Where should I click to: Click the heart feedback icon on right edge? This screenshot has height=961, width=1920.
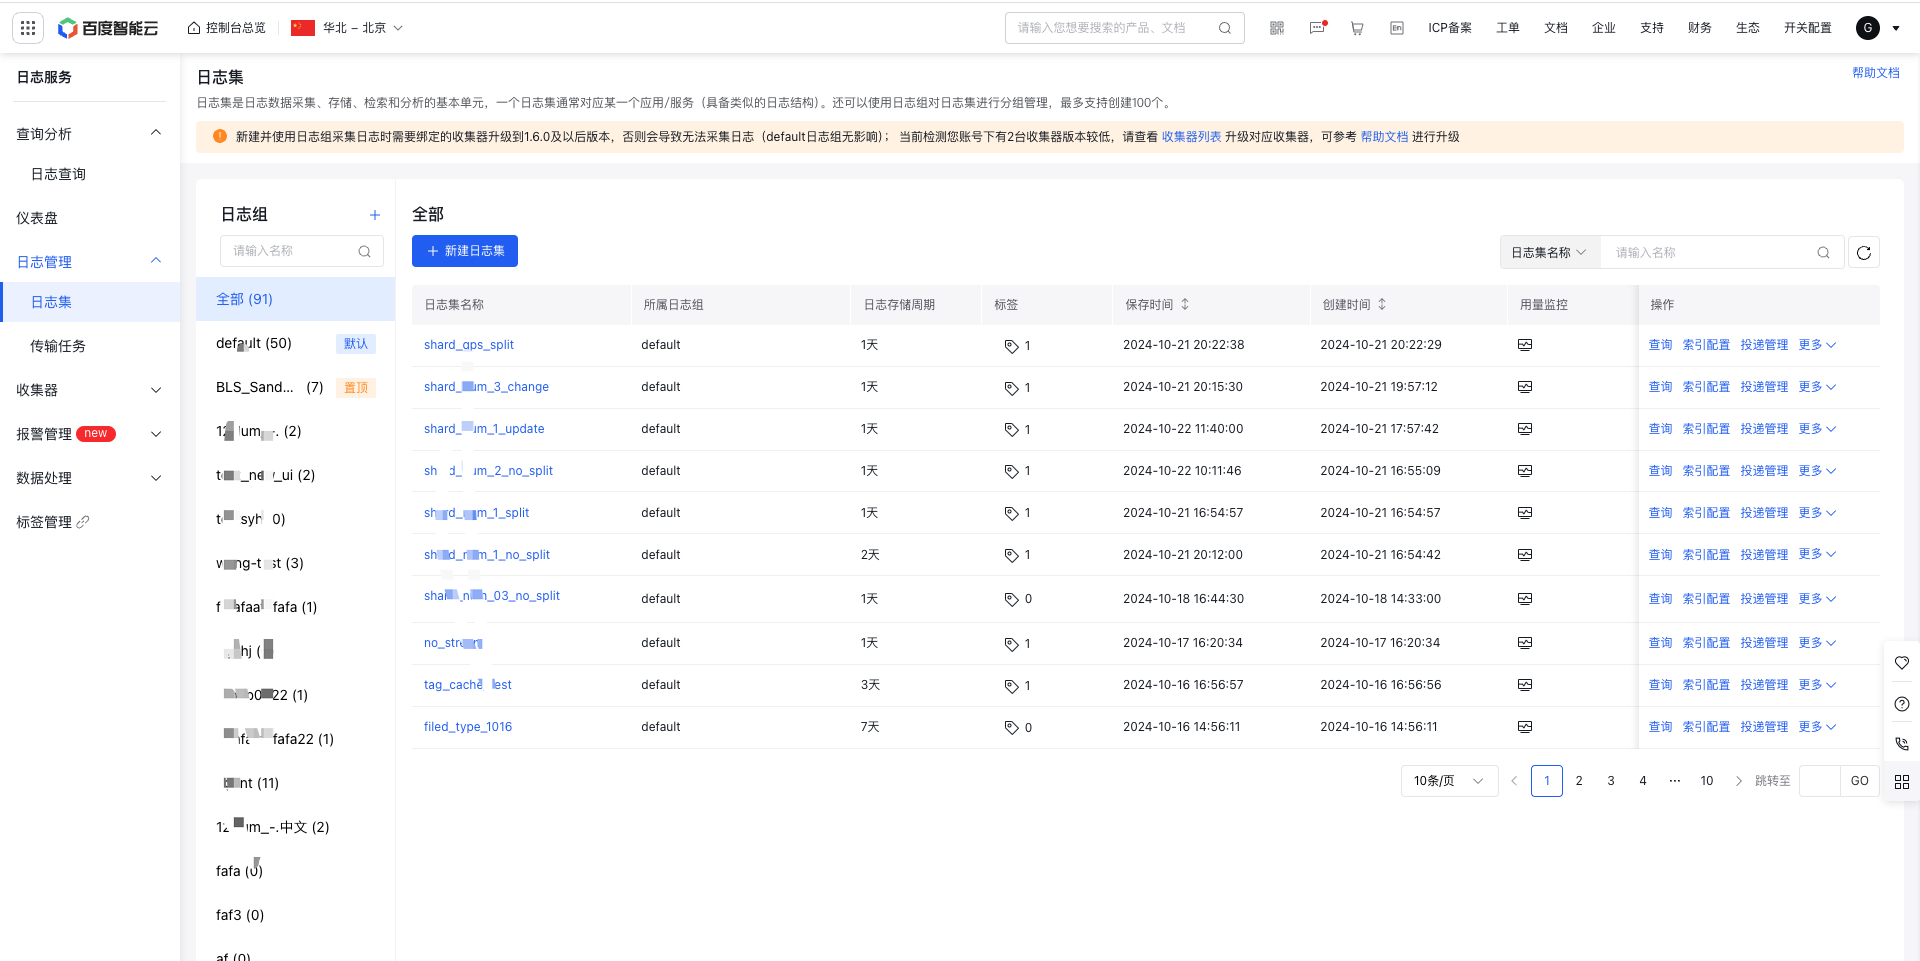(1902, 663)
